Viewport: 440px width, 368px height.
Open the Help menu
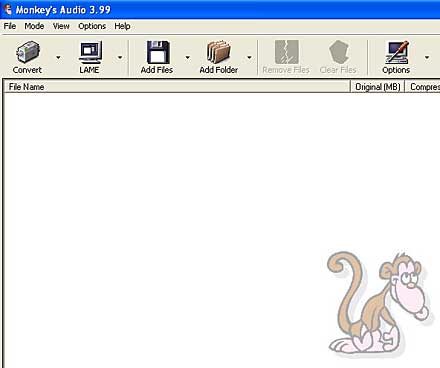click(x=122, y=26)
